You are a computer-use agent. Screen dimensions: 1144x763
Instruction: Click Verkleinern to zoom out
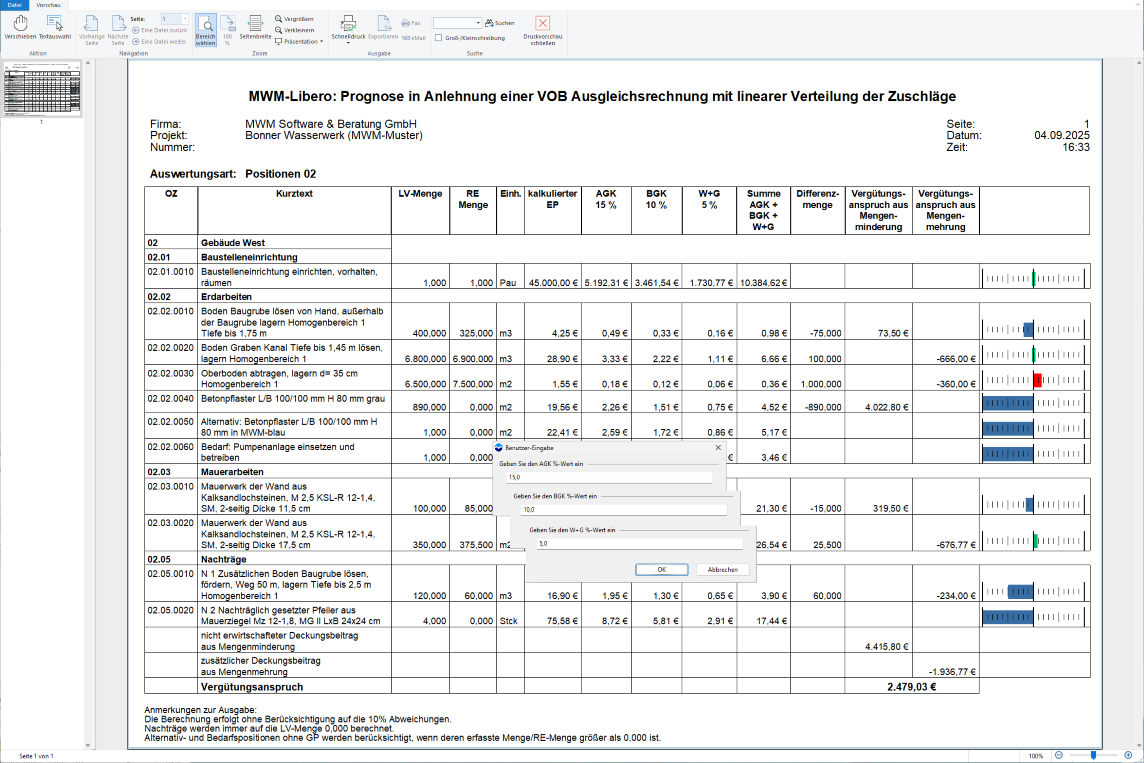(294, 30)
